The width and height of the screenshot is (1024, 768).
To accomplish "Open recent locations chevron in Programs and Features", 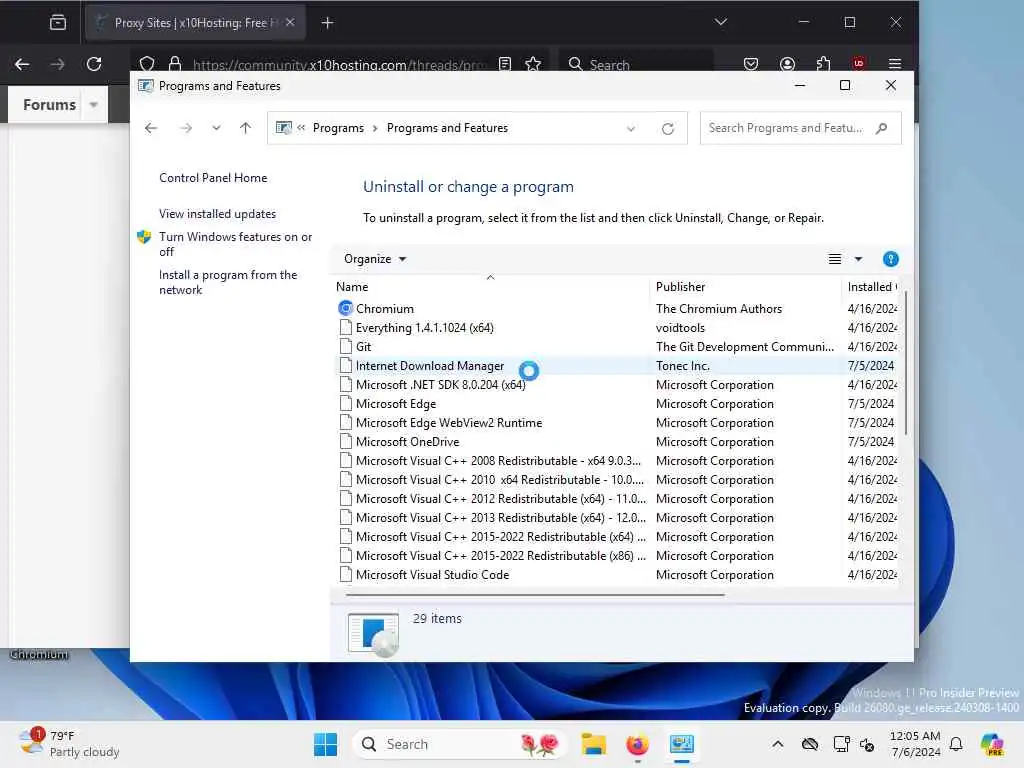I will click(x=216, y=128).
